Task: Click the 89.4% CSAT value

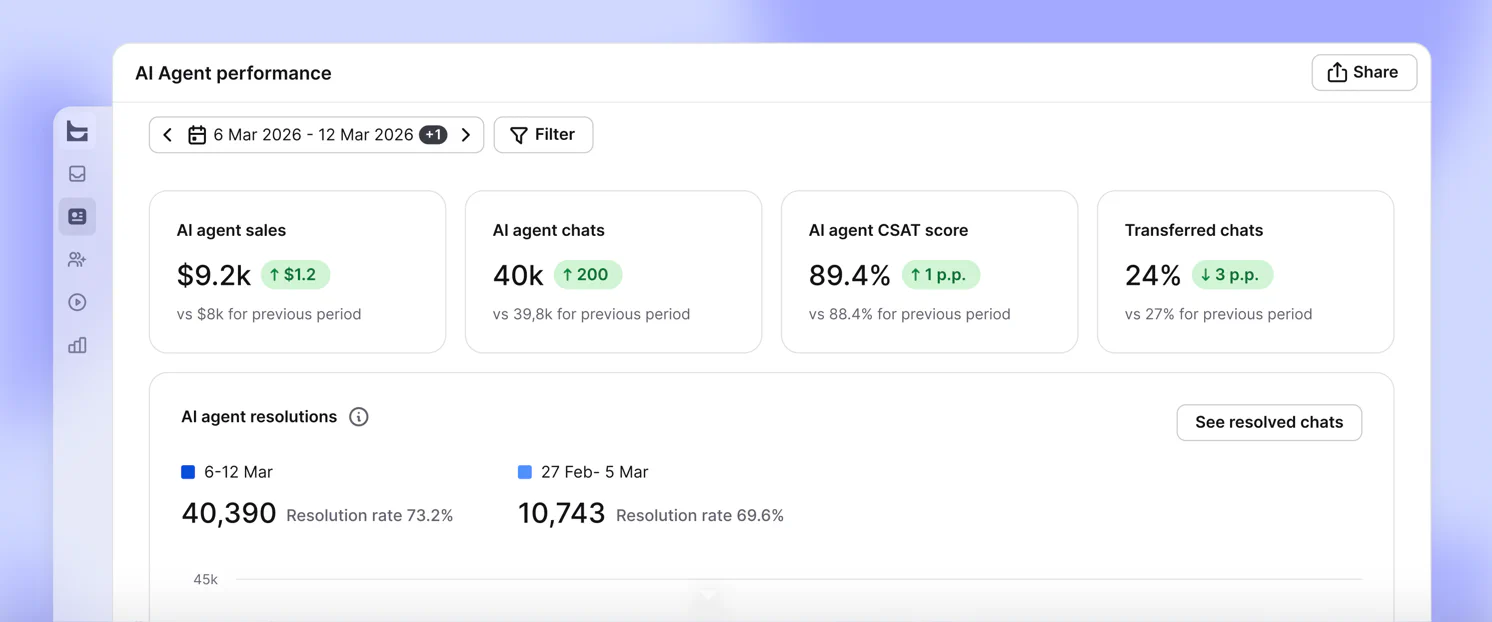Action: pyautogui.click(x=850, y=275)
